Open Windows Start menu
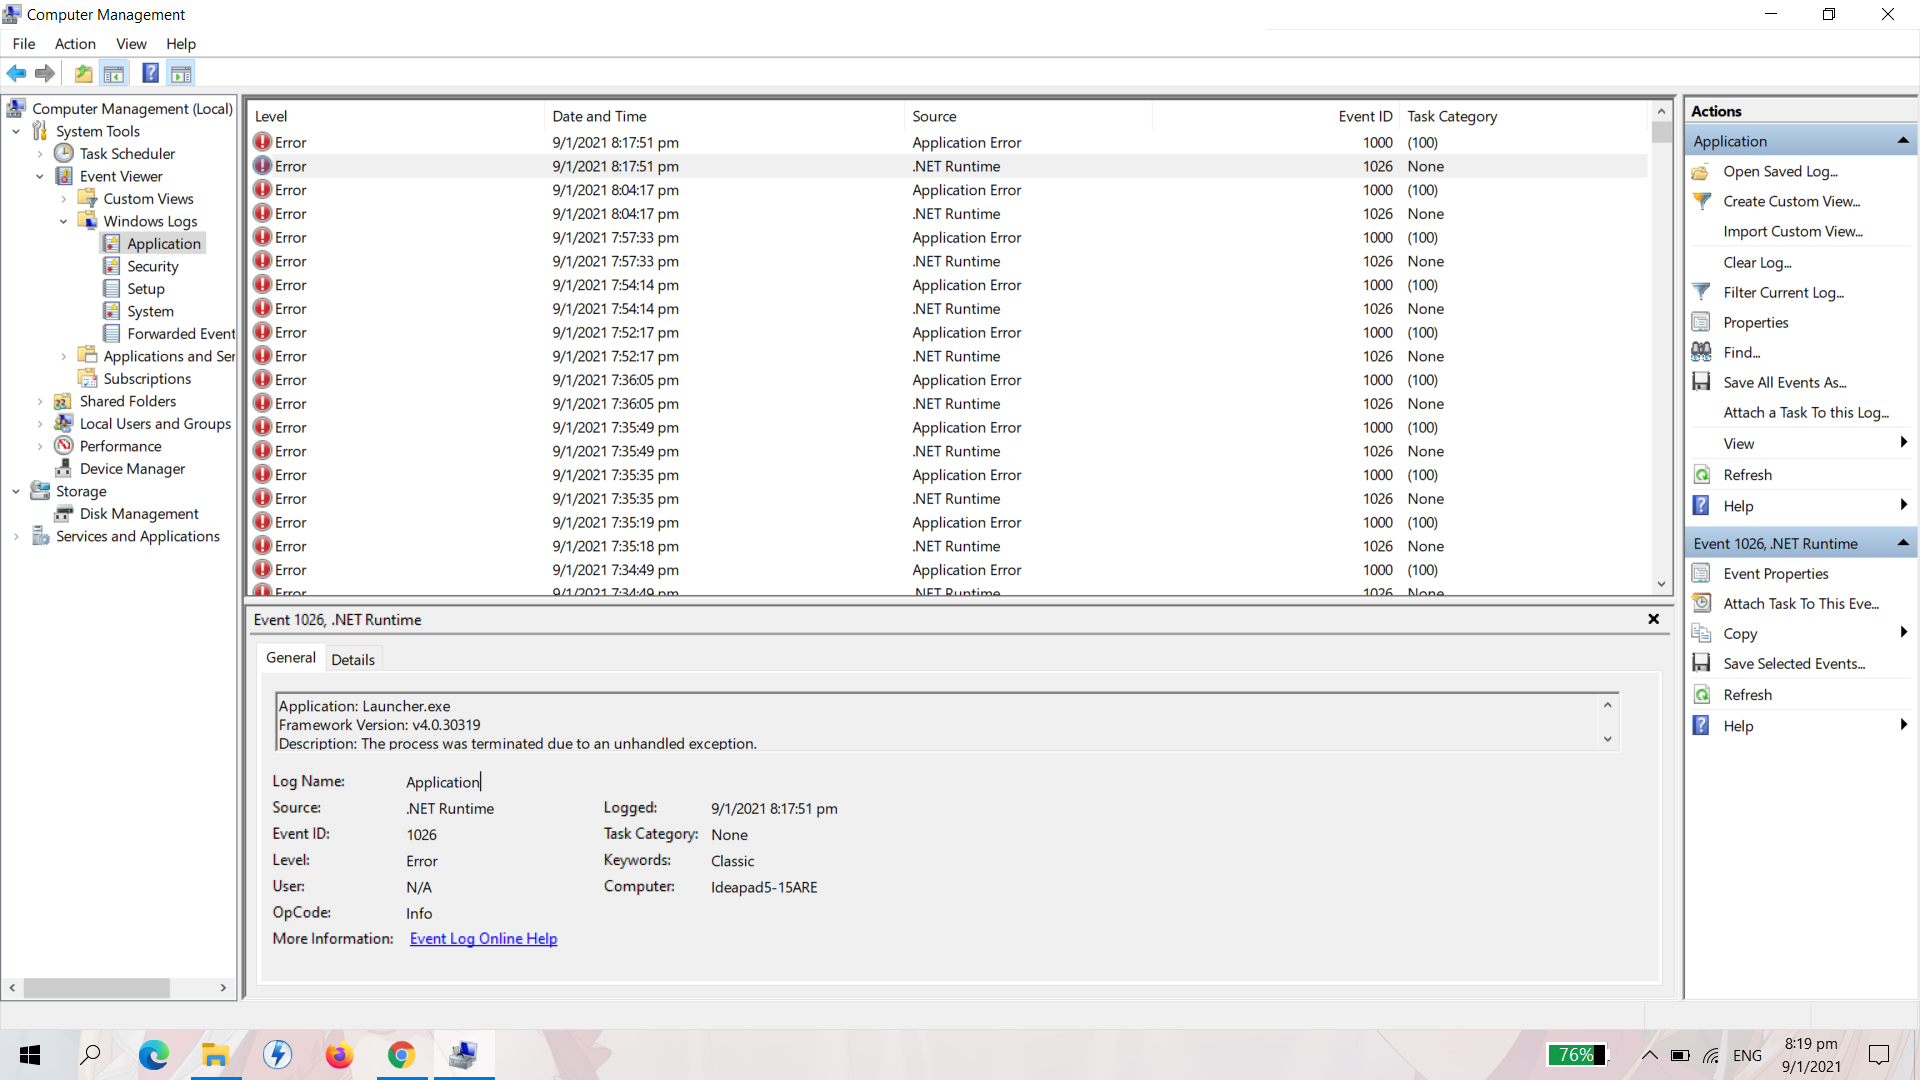Image resolution: width=1920 pixels, height=1080 pixels. pyautogui.click(x=30, y=1055)
